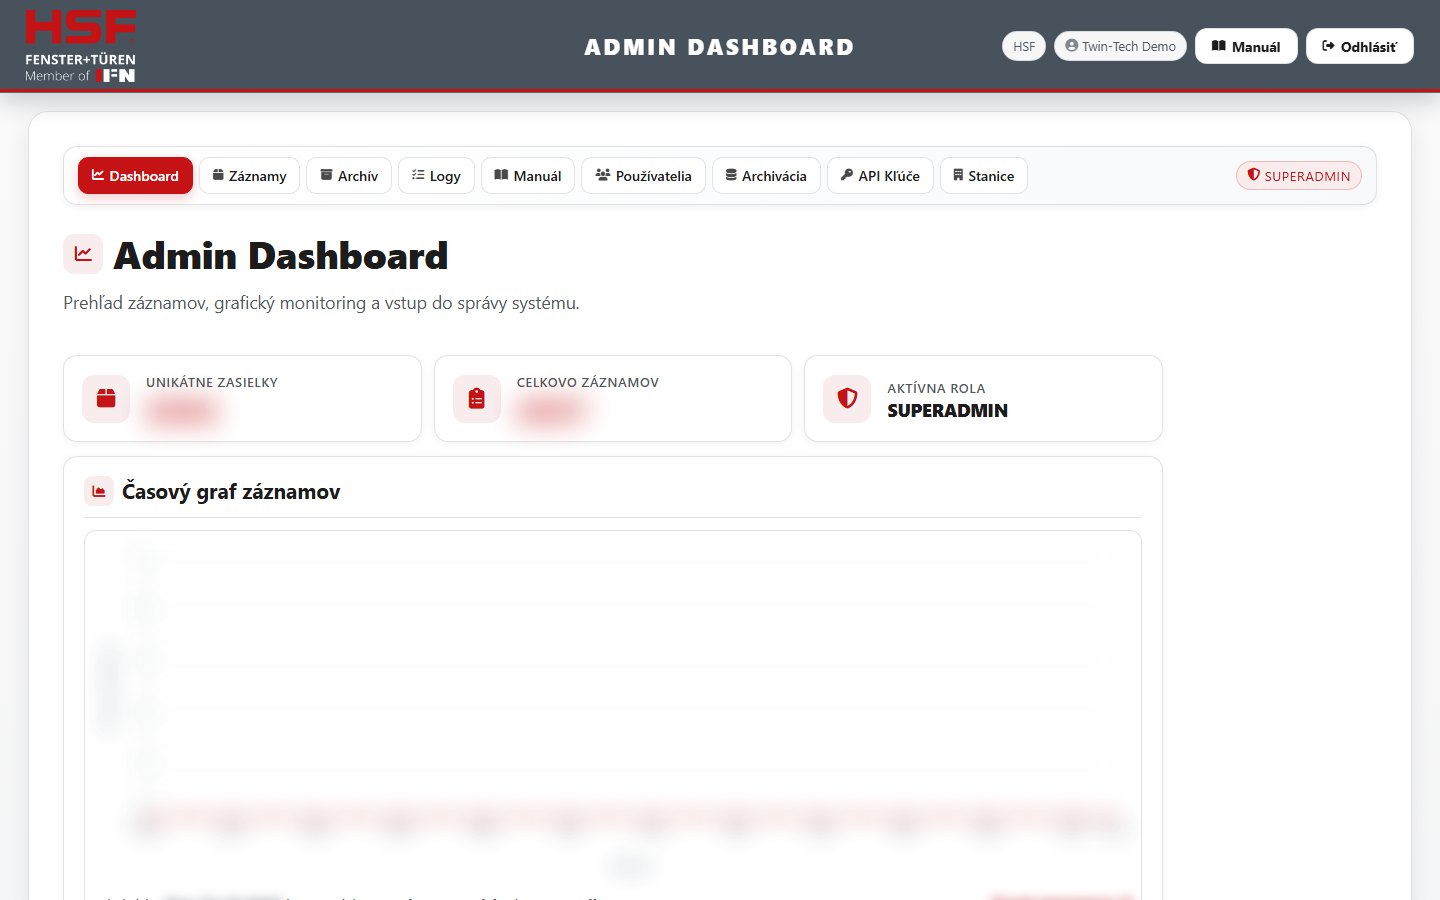Click the users icon in Používatelia tab
The image size is (1440, 900).
point(603,175)
